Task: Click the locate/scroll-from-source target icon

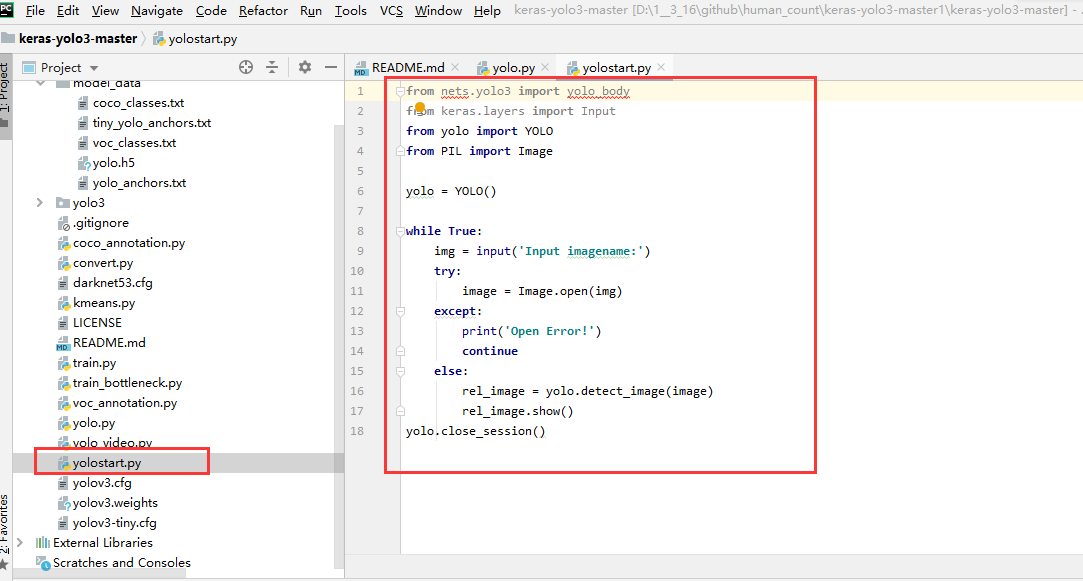Action: pyautogui.click(x=246, y=67)
